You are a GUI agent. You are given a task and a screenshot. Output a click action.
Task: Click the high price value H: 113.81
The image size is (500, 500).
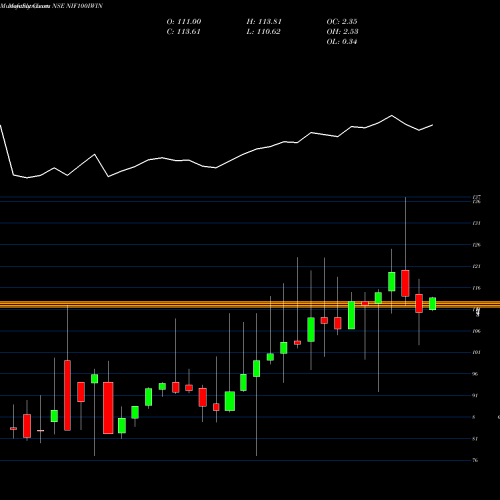264,22
